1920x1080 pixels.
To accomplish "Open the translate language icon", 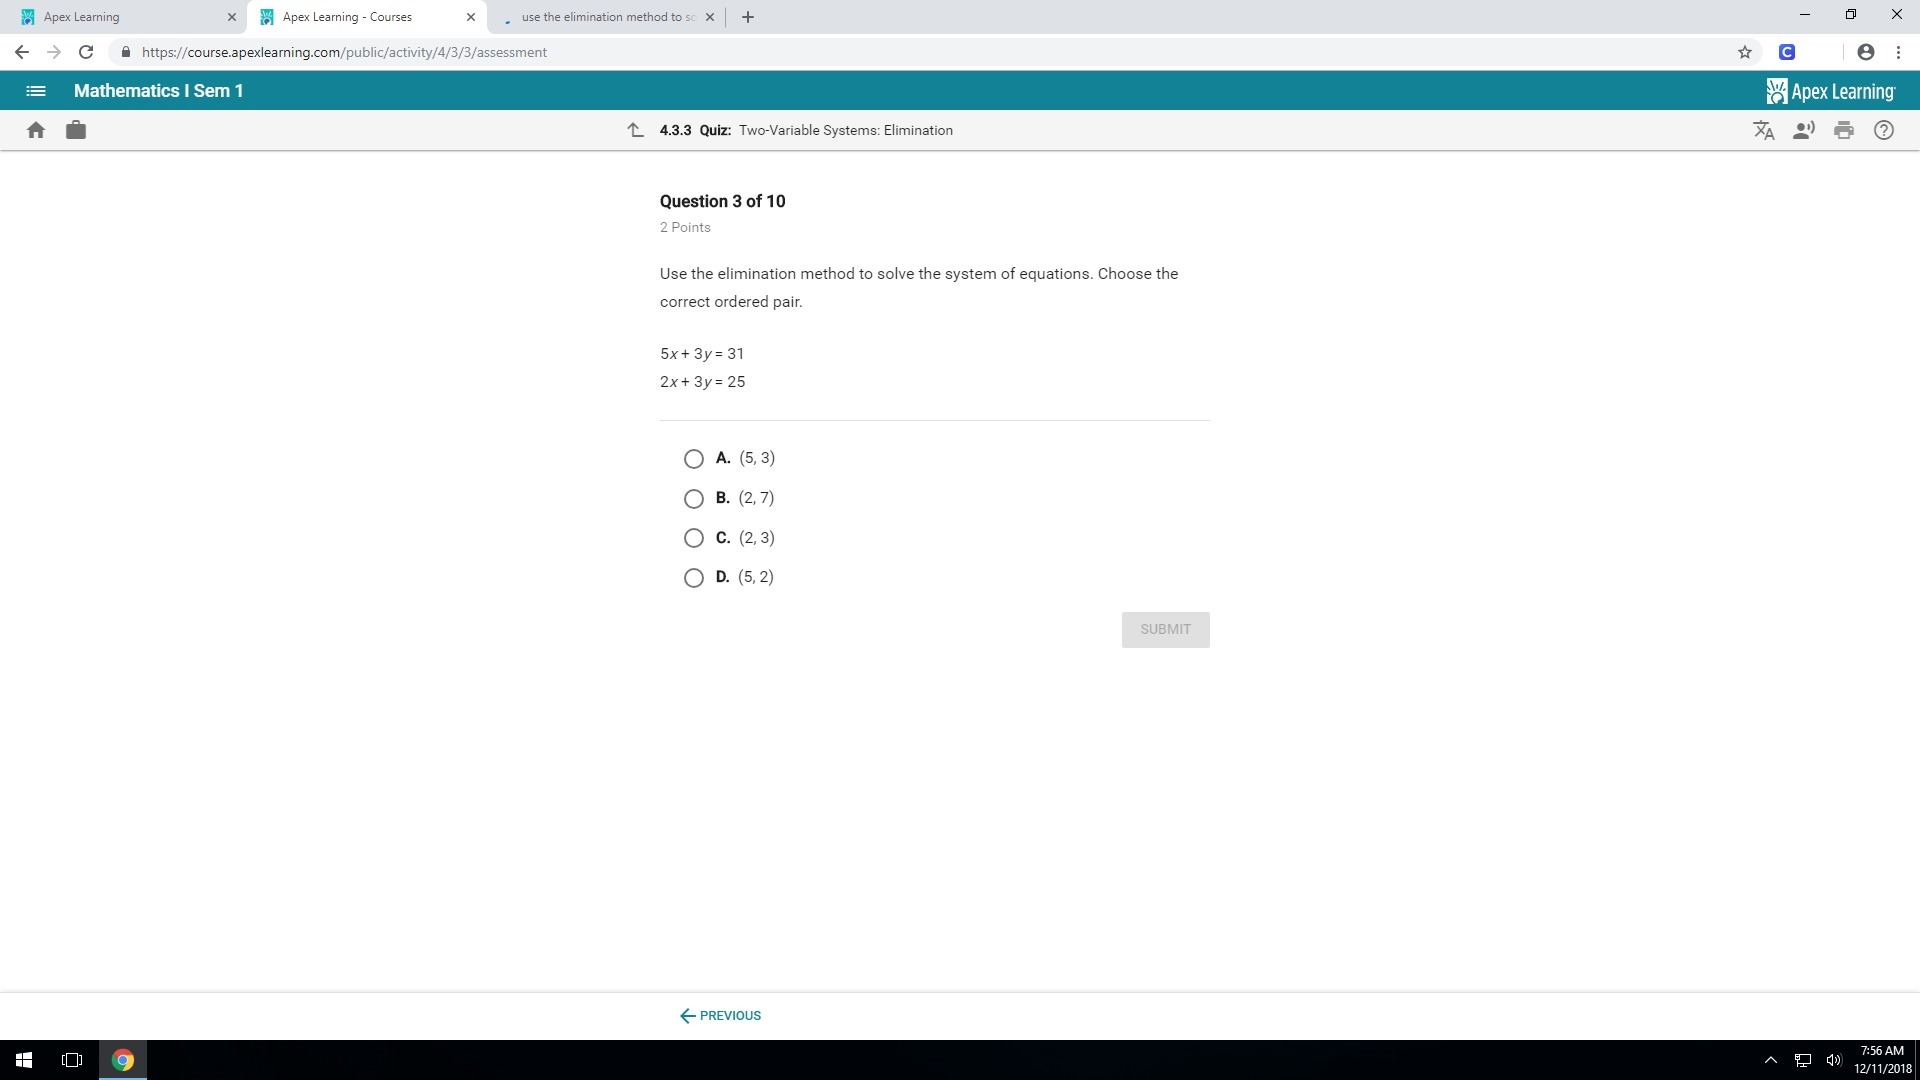I will (1764, 130).
